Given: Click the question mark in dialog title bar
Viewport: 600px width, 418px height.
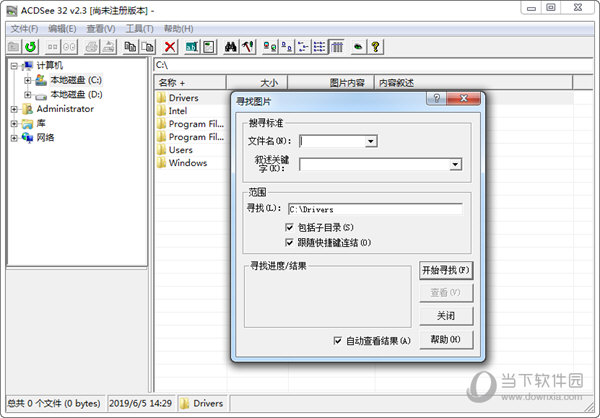Looking at the screenshot, I should pyautogui.click(x=439, y=101).
